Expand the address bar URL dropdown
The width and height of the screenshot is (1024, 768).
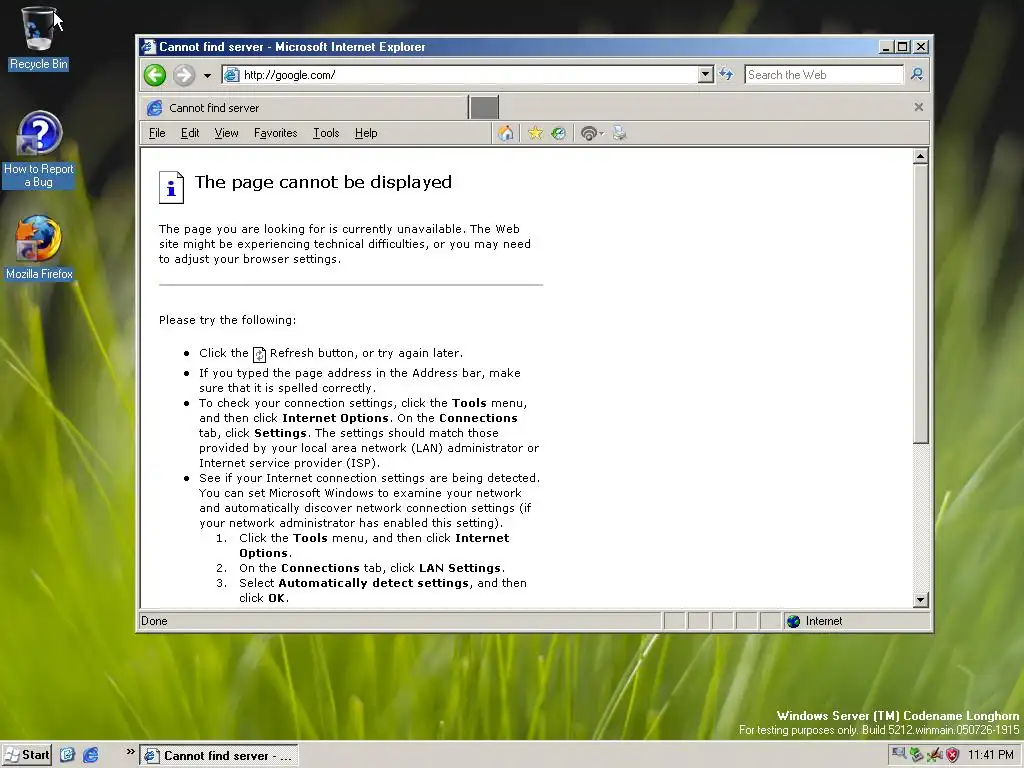pyautogui.click(x=705, y=75)
